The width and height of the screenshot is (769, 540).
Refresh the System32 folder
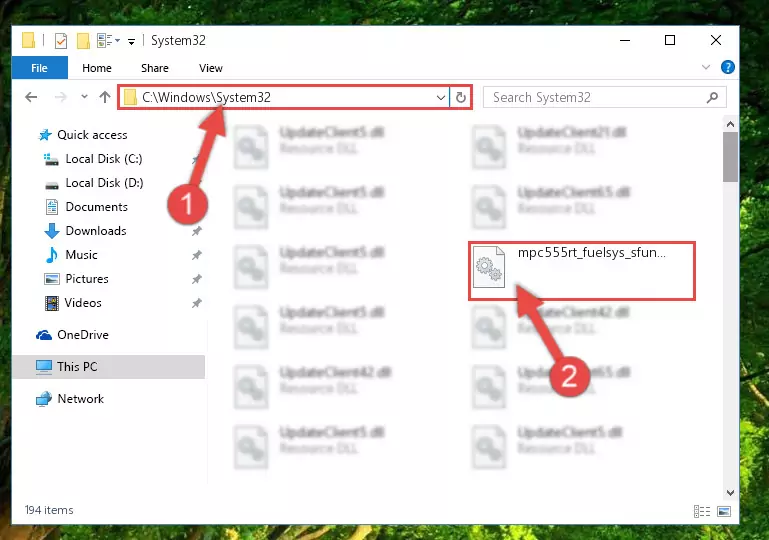click(461, 97)
